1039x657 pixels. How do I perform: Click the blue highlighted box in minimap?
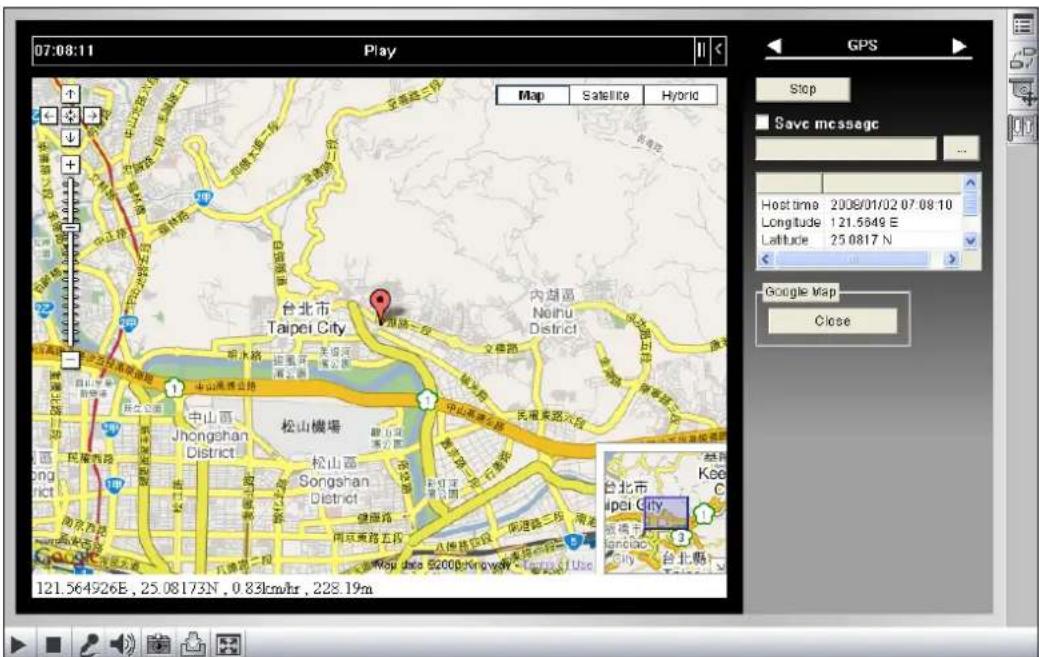click(x=666, y=513)
